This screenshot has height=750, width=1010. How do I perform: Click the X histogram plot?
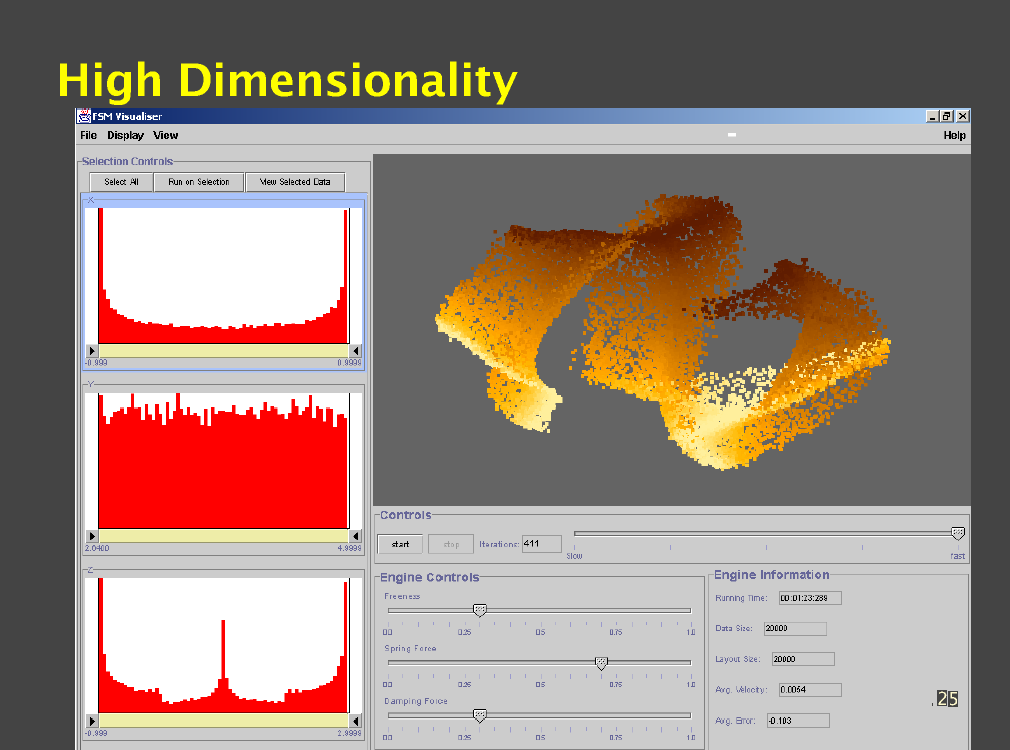coord(224,276)
